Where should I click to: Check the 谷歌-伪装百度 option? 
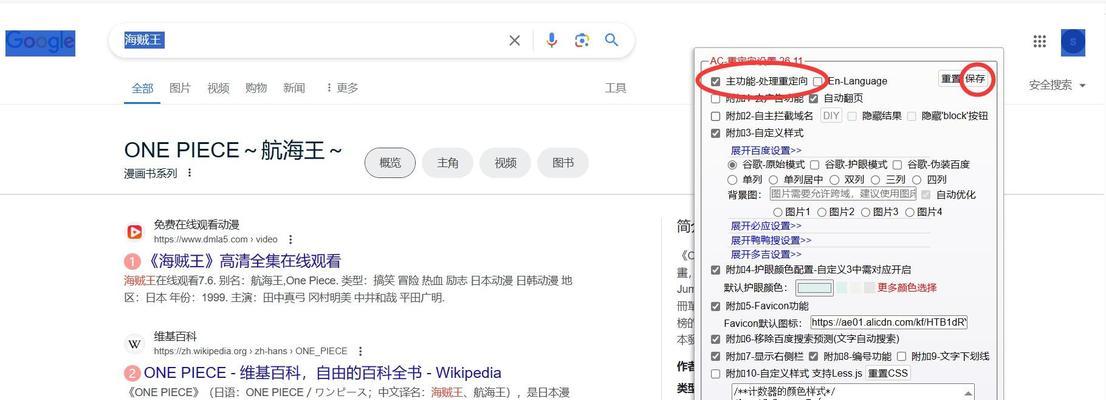coord(897,164)
